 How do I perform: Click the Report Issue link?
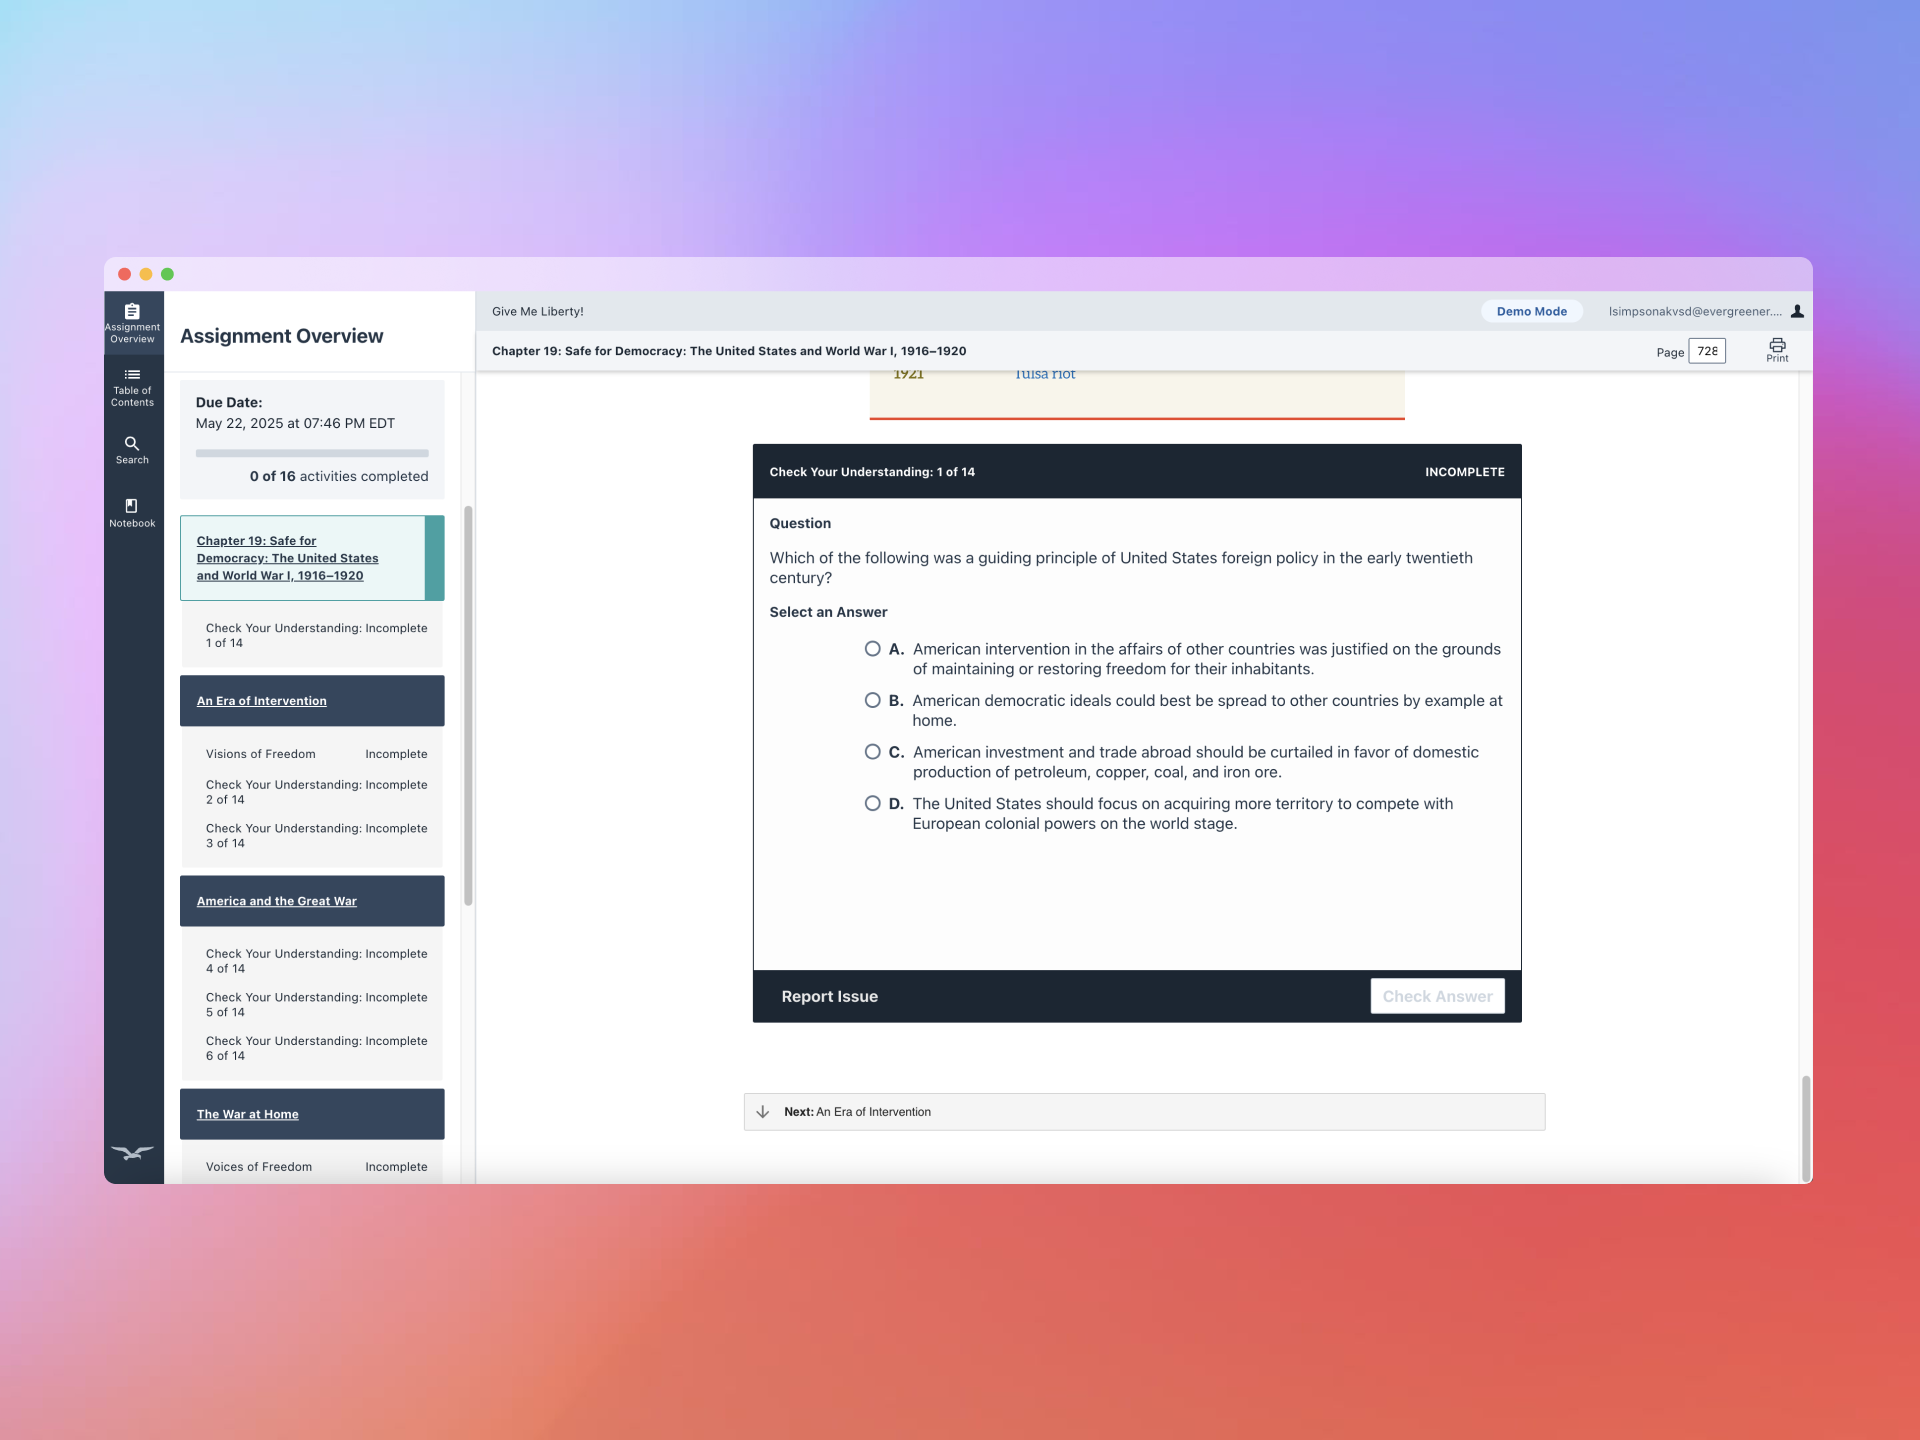click(x=829, y=996)
